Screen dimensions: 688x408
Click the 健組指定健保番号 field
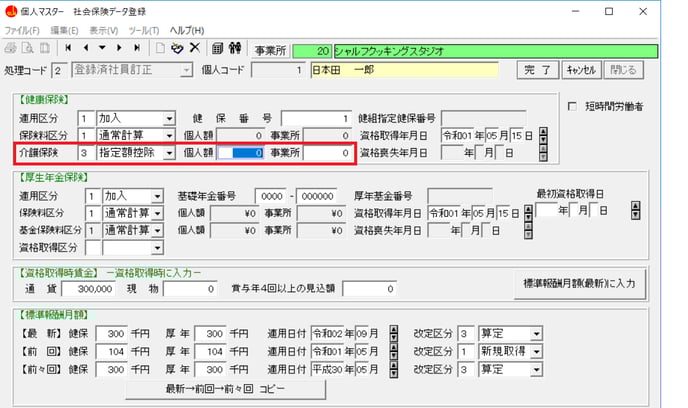tap(484, 118)
